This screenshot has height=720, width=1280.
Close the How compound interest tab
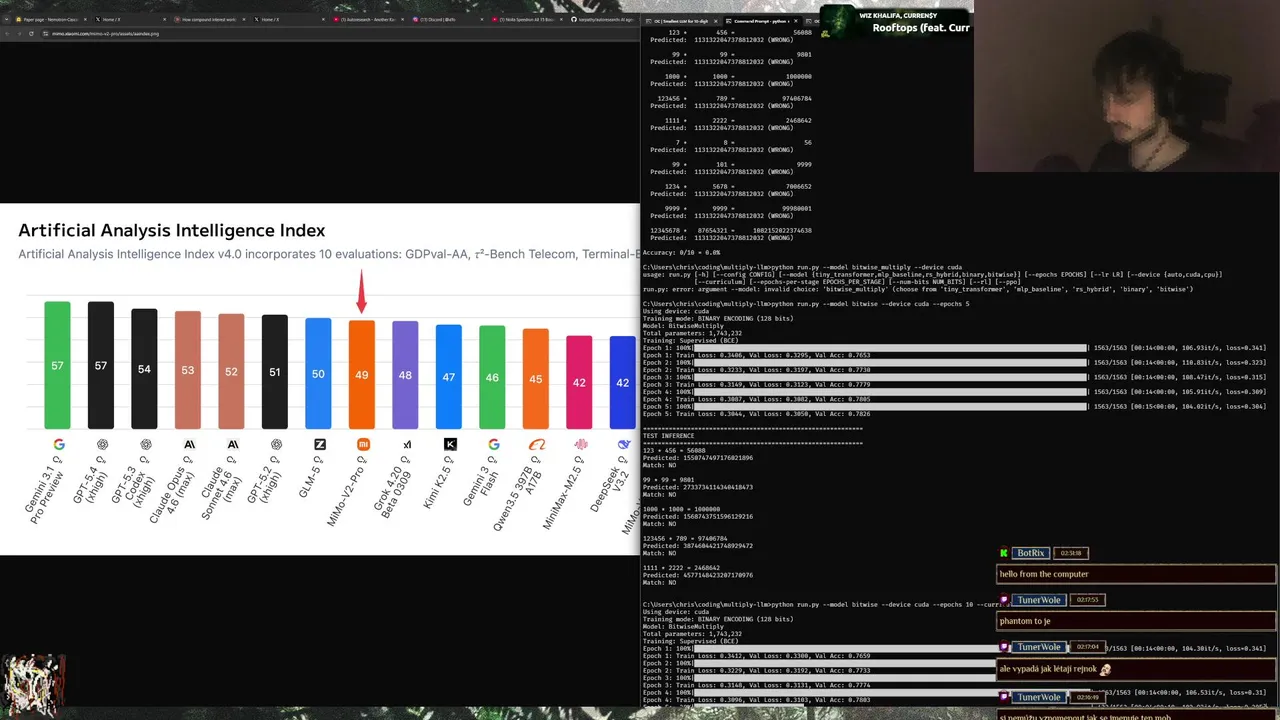(x=244, y=19)
